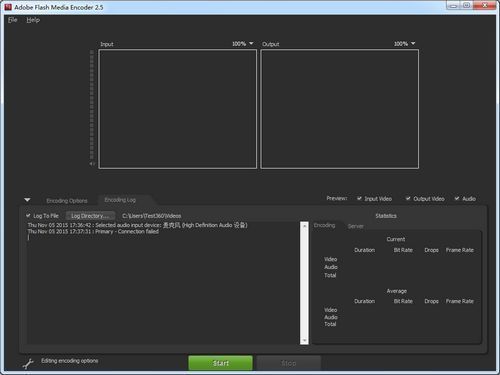
Task: Maximize the Flash Media Encoder window
Action: [467, 5]
